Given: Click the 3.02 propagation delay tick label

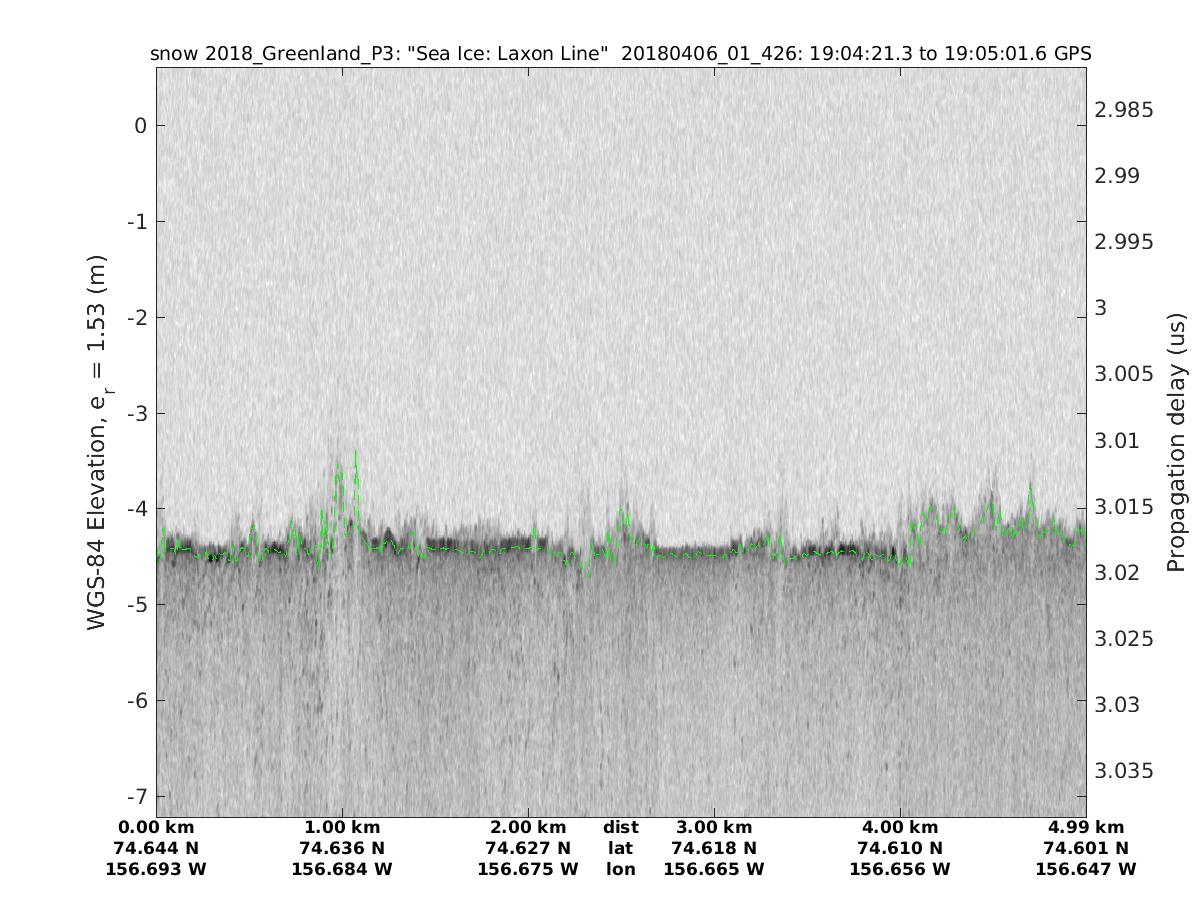Looking at the screenshot, I should click(1116, 572).
